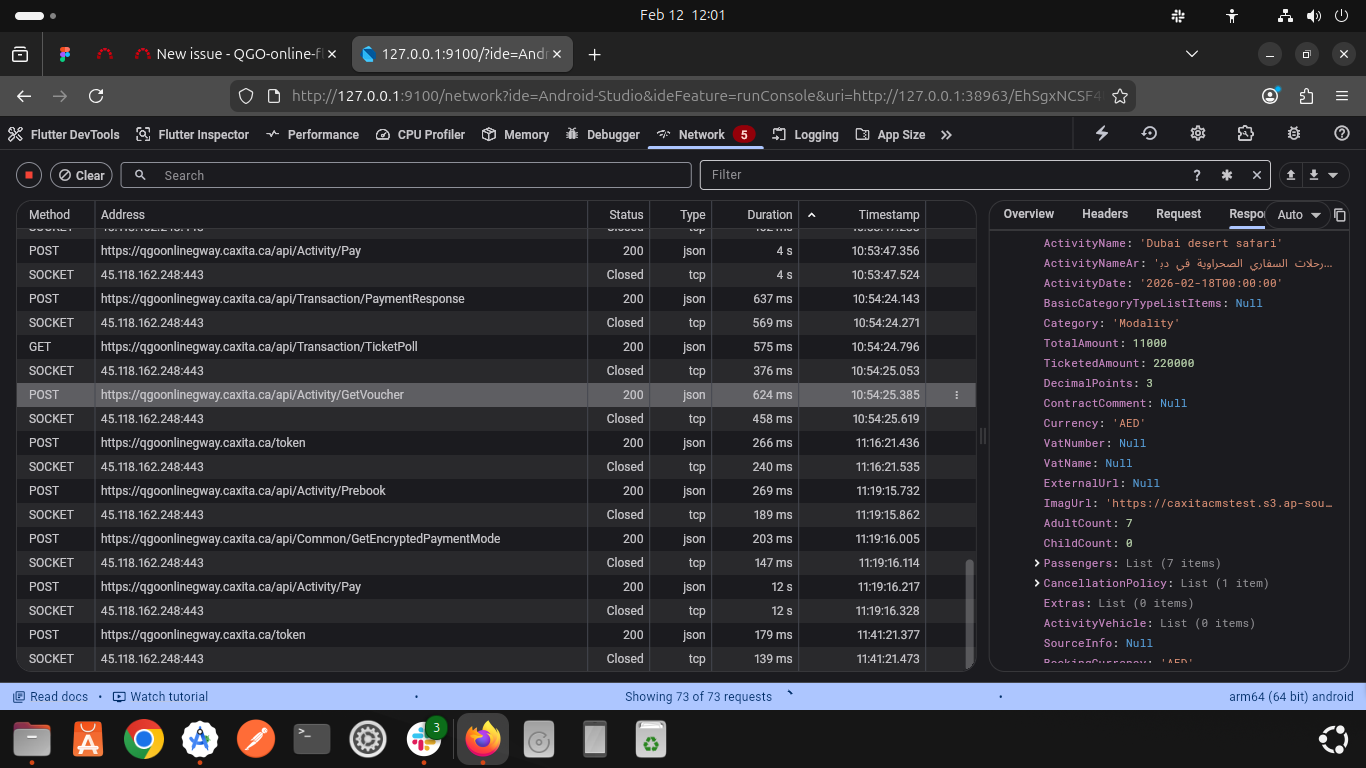Stop recording network traffic
Viewport: 1366px width, 768px height.
[x=29, y=175]
